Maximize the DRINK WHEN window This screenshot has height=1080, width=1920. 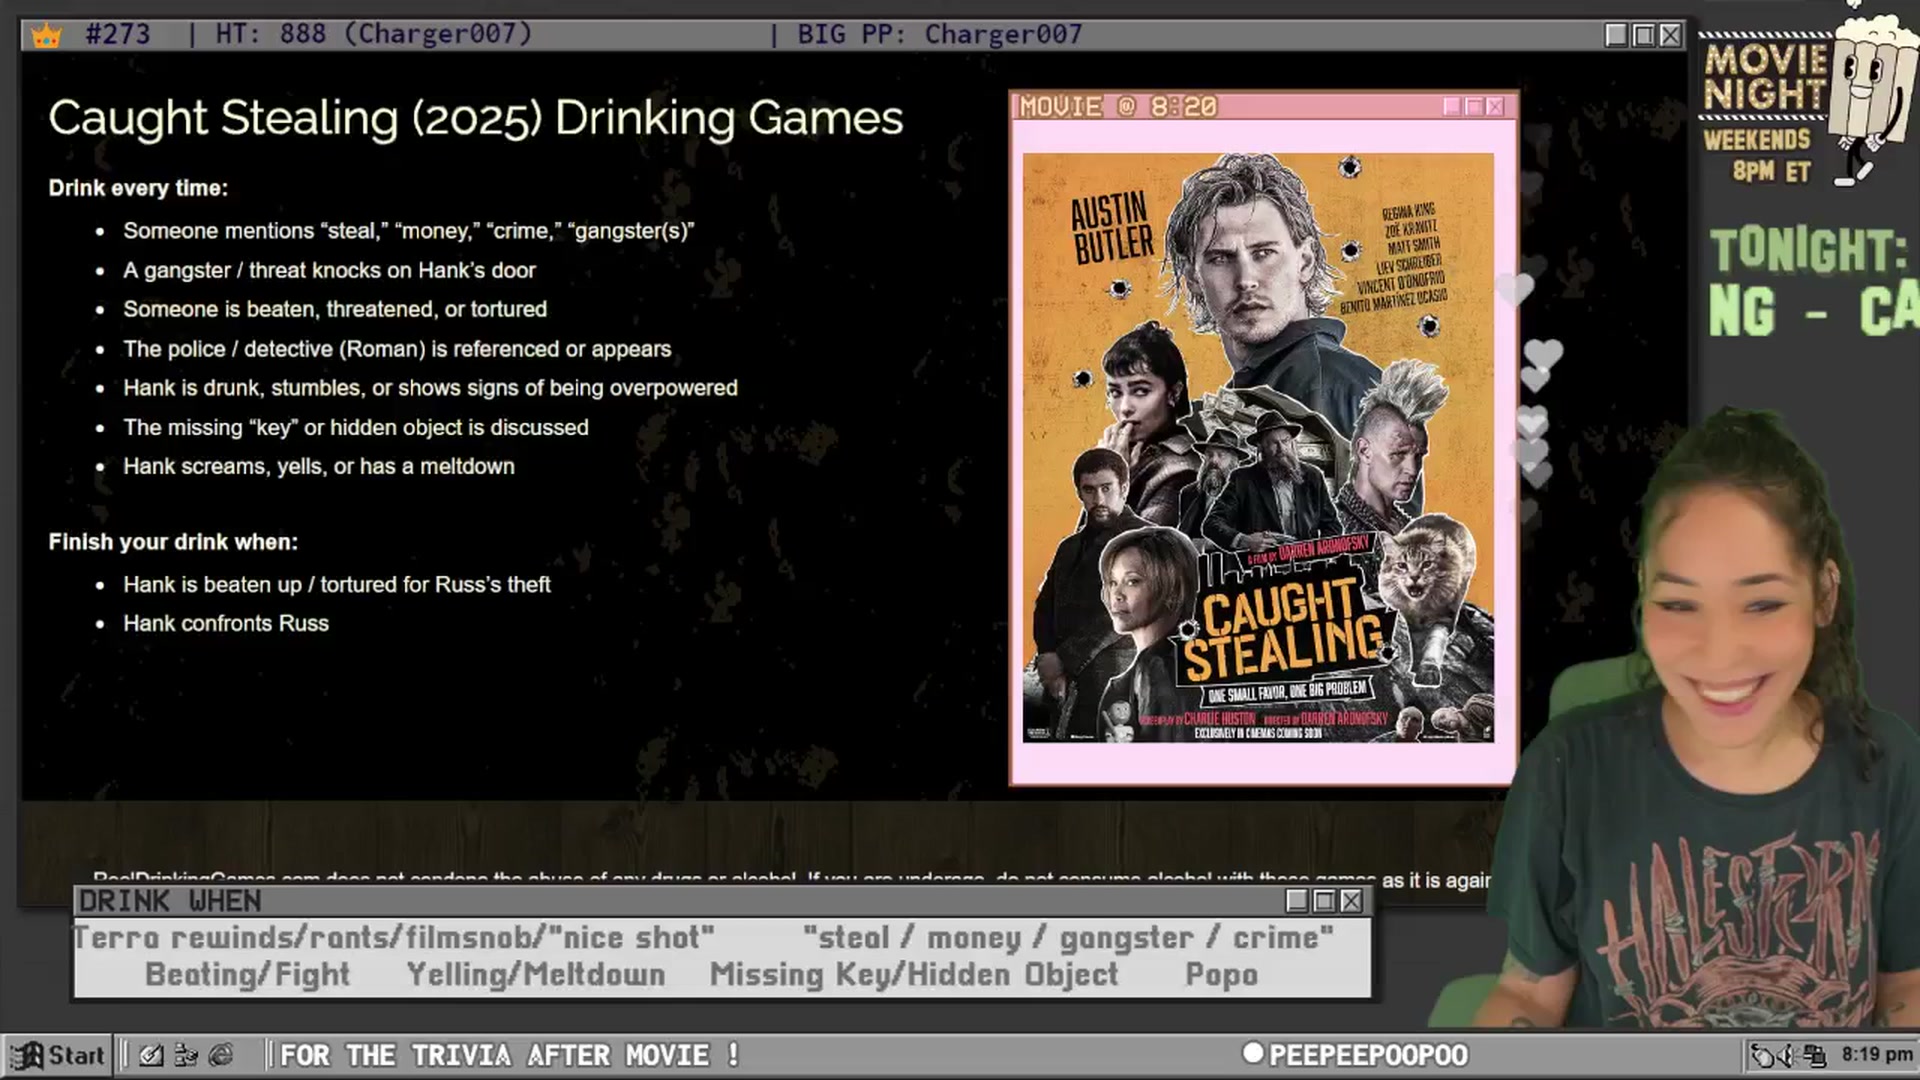tap(1324, 901)
